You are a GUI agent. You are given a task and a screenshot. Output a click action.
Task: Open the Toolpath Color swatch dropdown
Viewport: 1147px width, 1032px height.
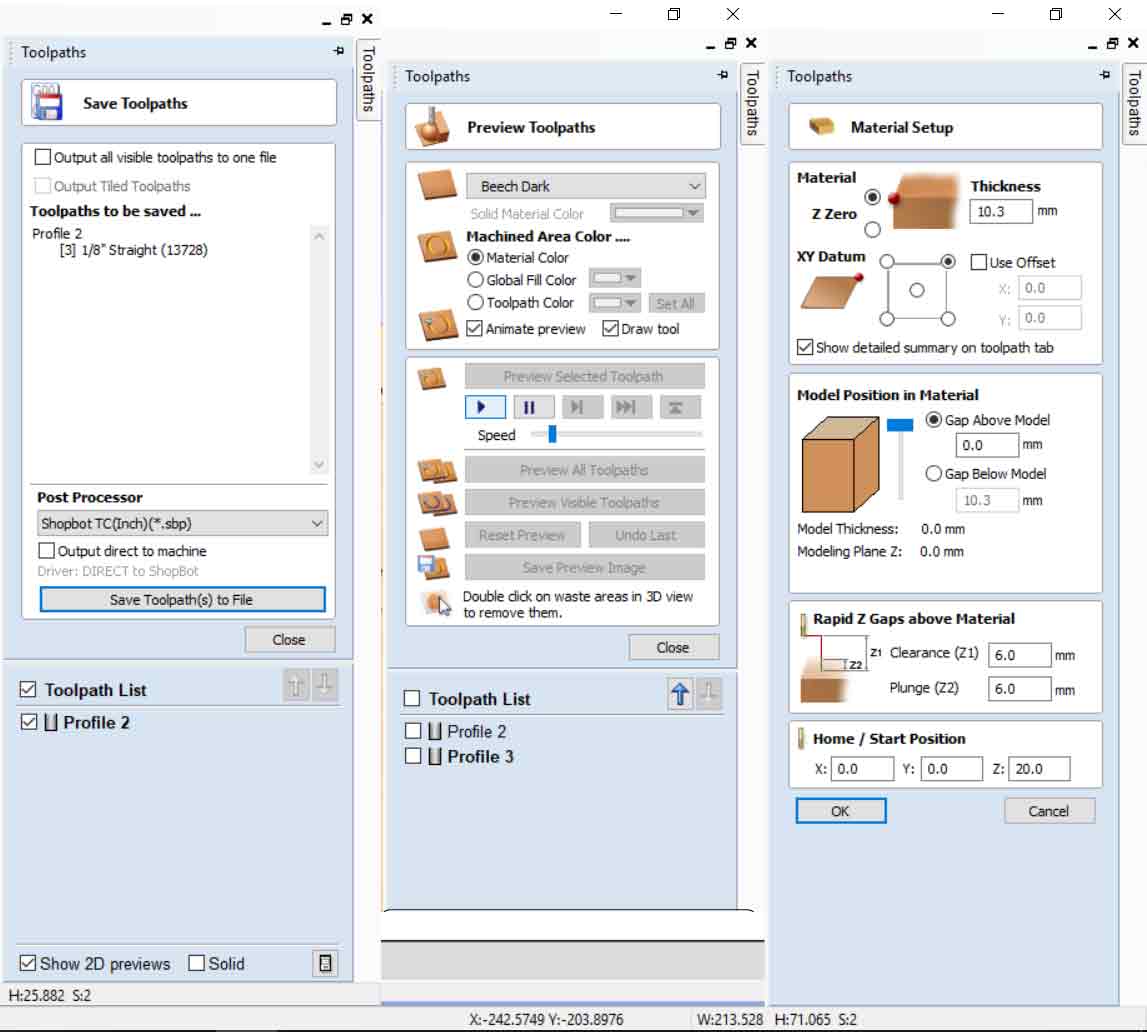(x=614, y=302)
